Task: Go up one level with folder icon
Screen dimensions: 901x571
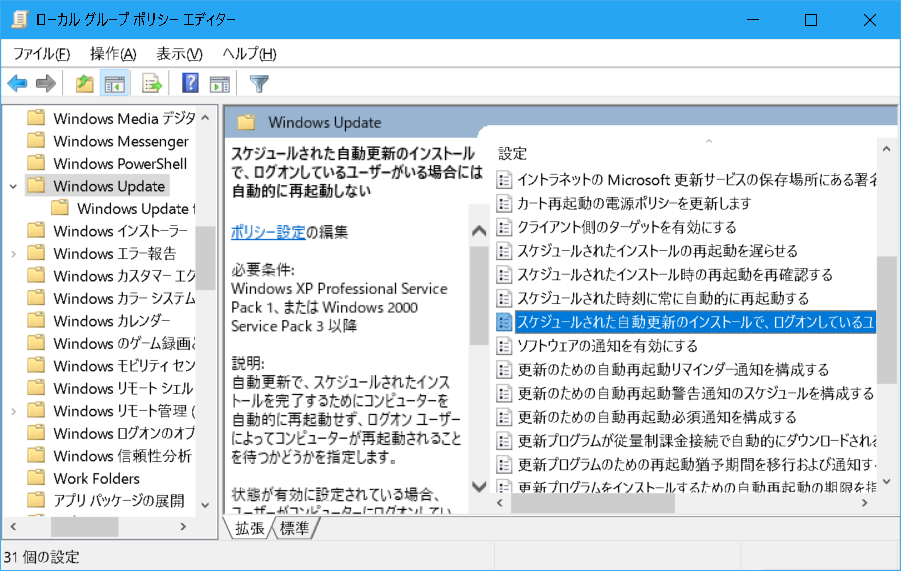Action: [85, 84]
